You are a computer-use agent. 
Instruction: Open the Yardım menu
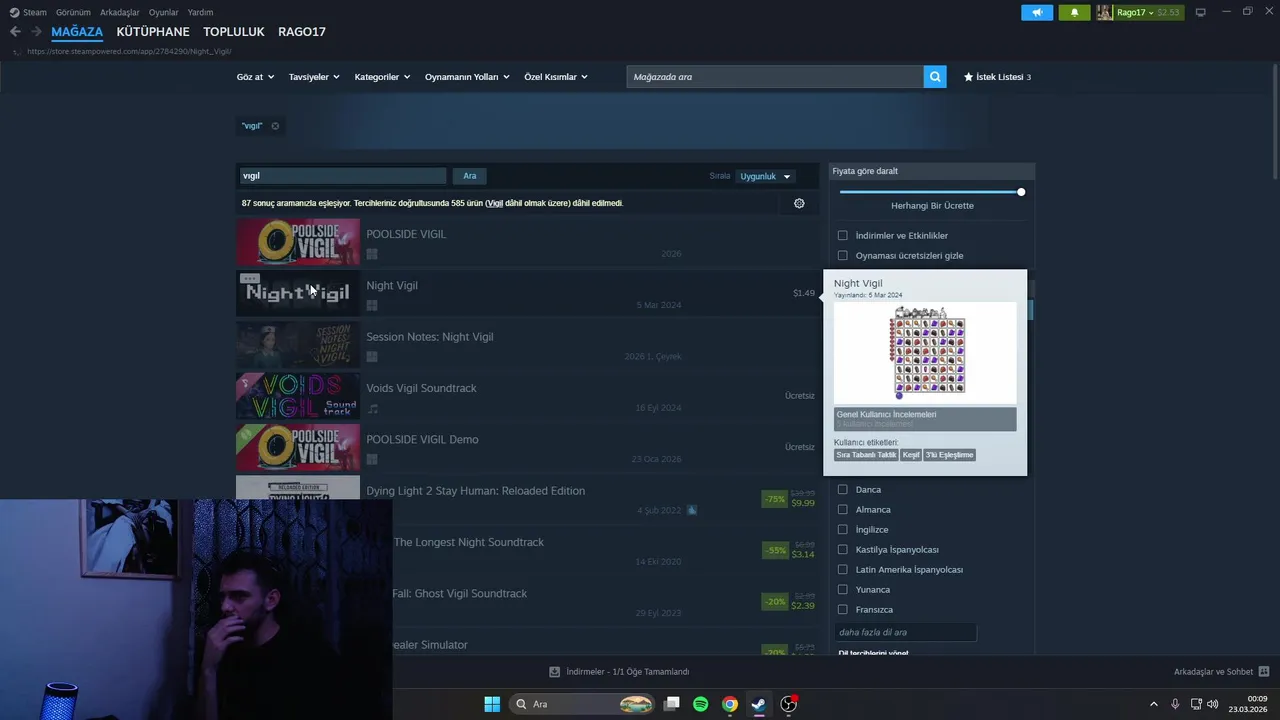click(x=201, y=12)
